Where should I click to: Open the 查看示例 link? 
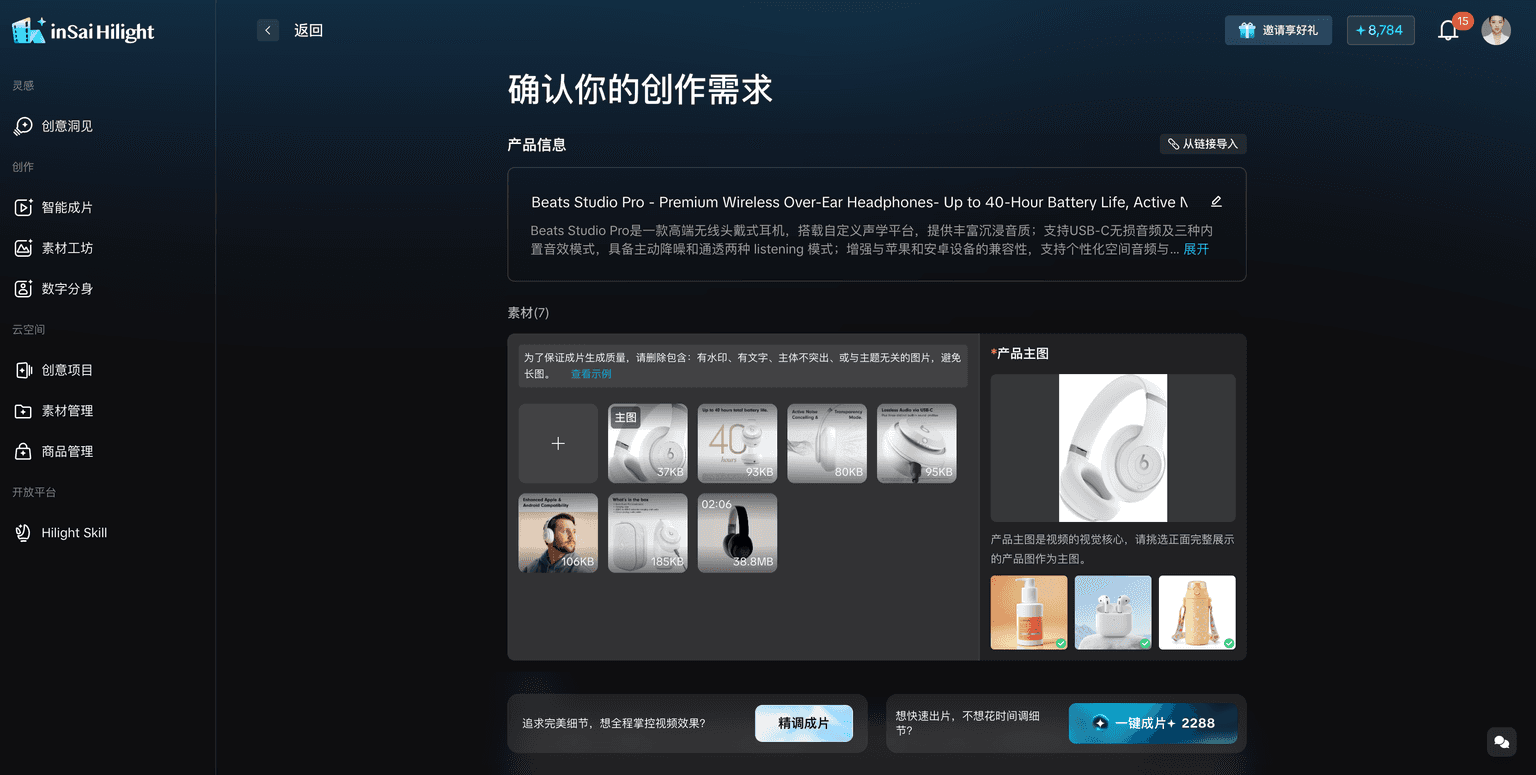[591, 374]
